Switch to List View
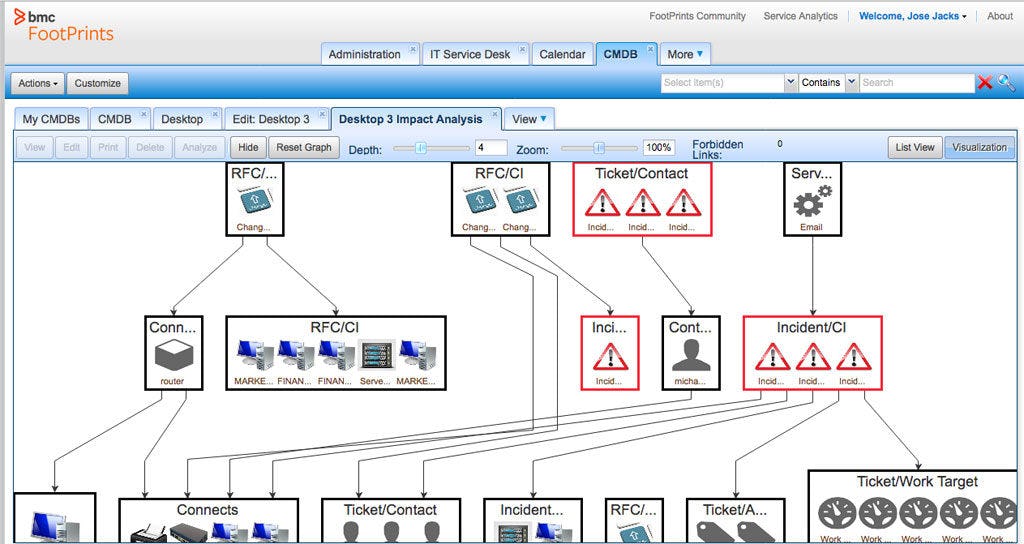The height and width of the screenshot is (544, 1024). click(x=915, y=147)
